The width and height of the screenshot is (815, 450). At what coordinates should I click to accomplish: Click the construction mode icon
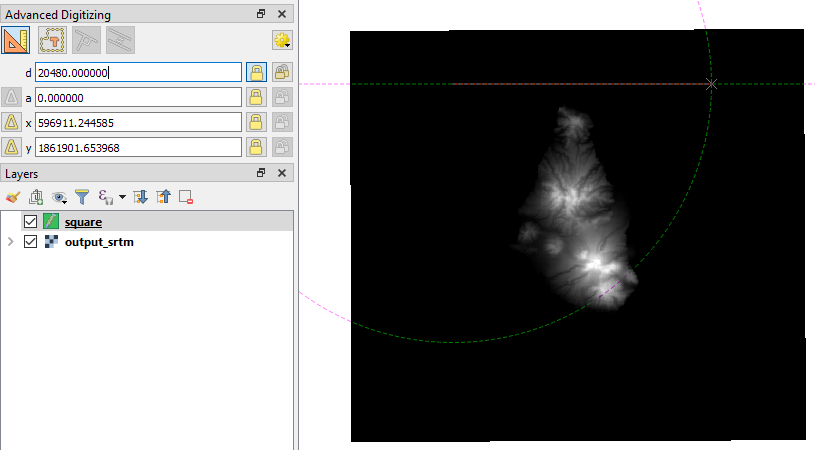coord(52,40)
